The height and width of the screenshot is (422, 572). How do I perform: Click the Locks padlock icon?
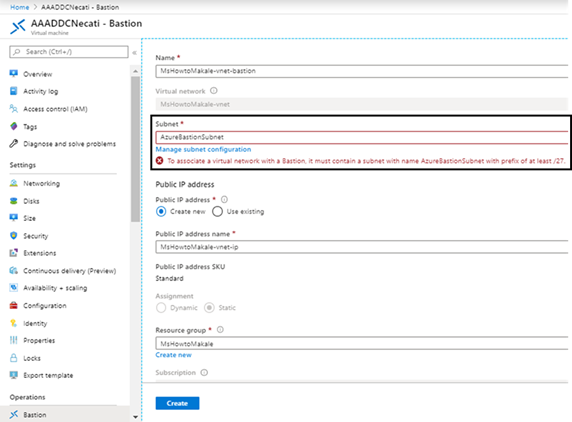click(13, 358)
